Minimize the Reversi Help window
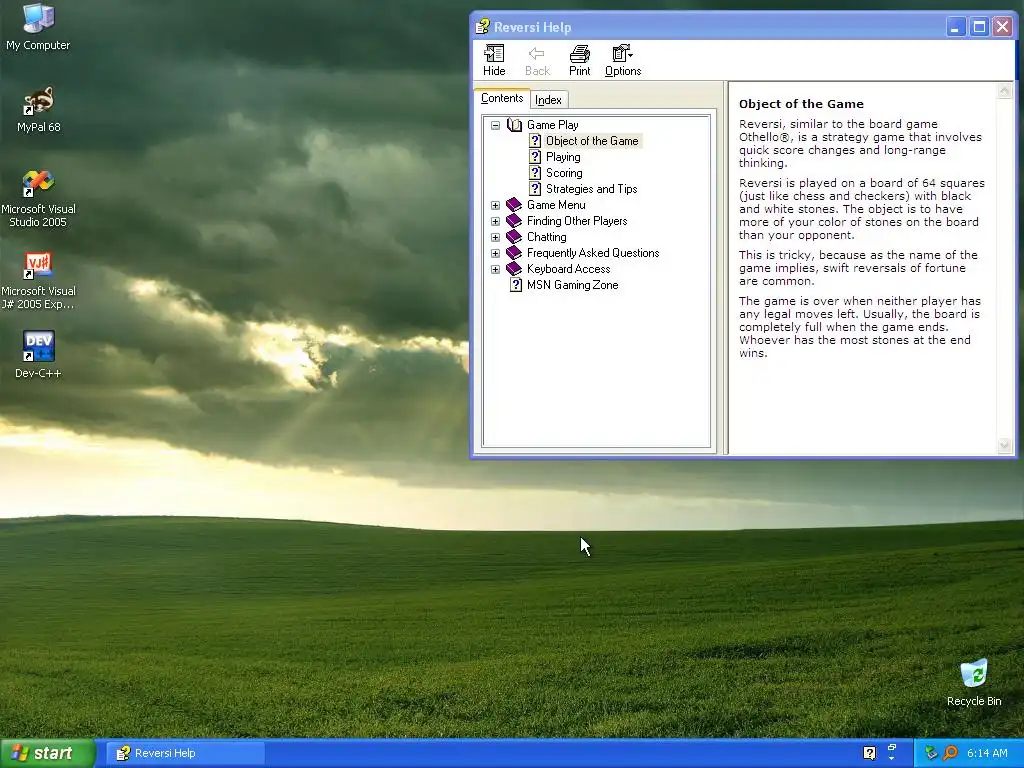Viewport: 1024px width, 768px height. (955, 27)
